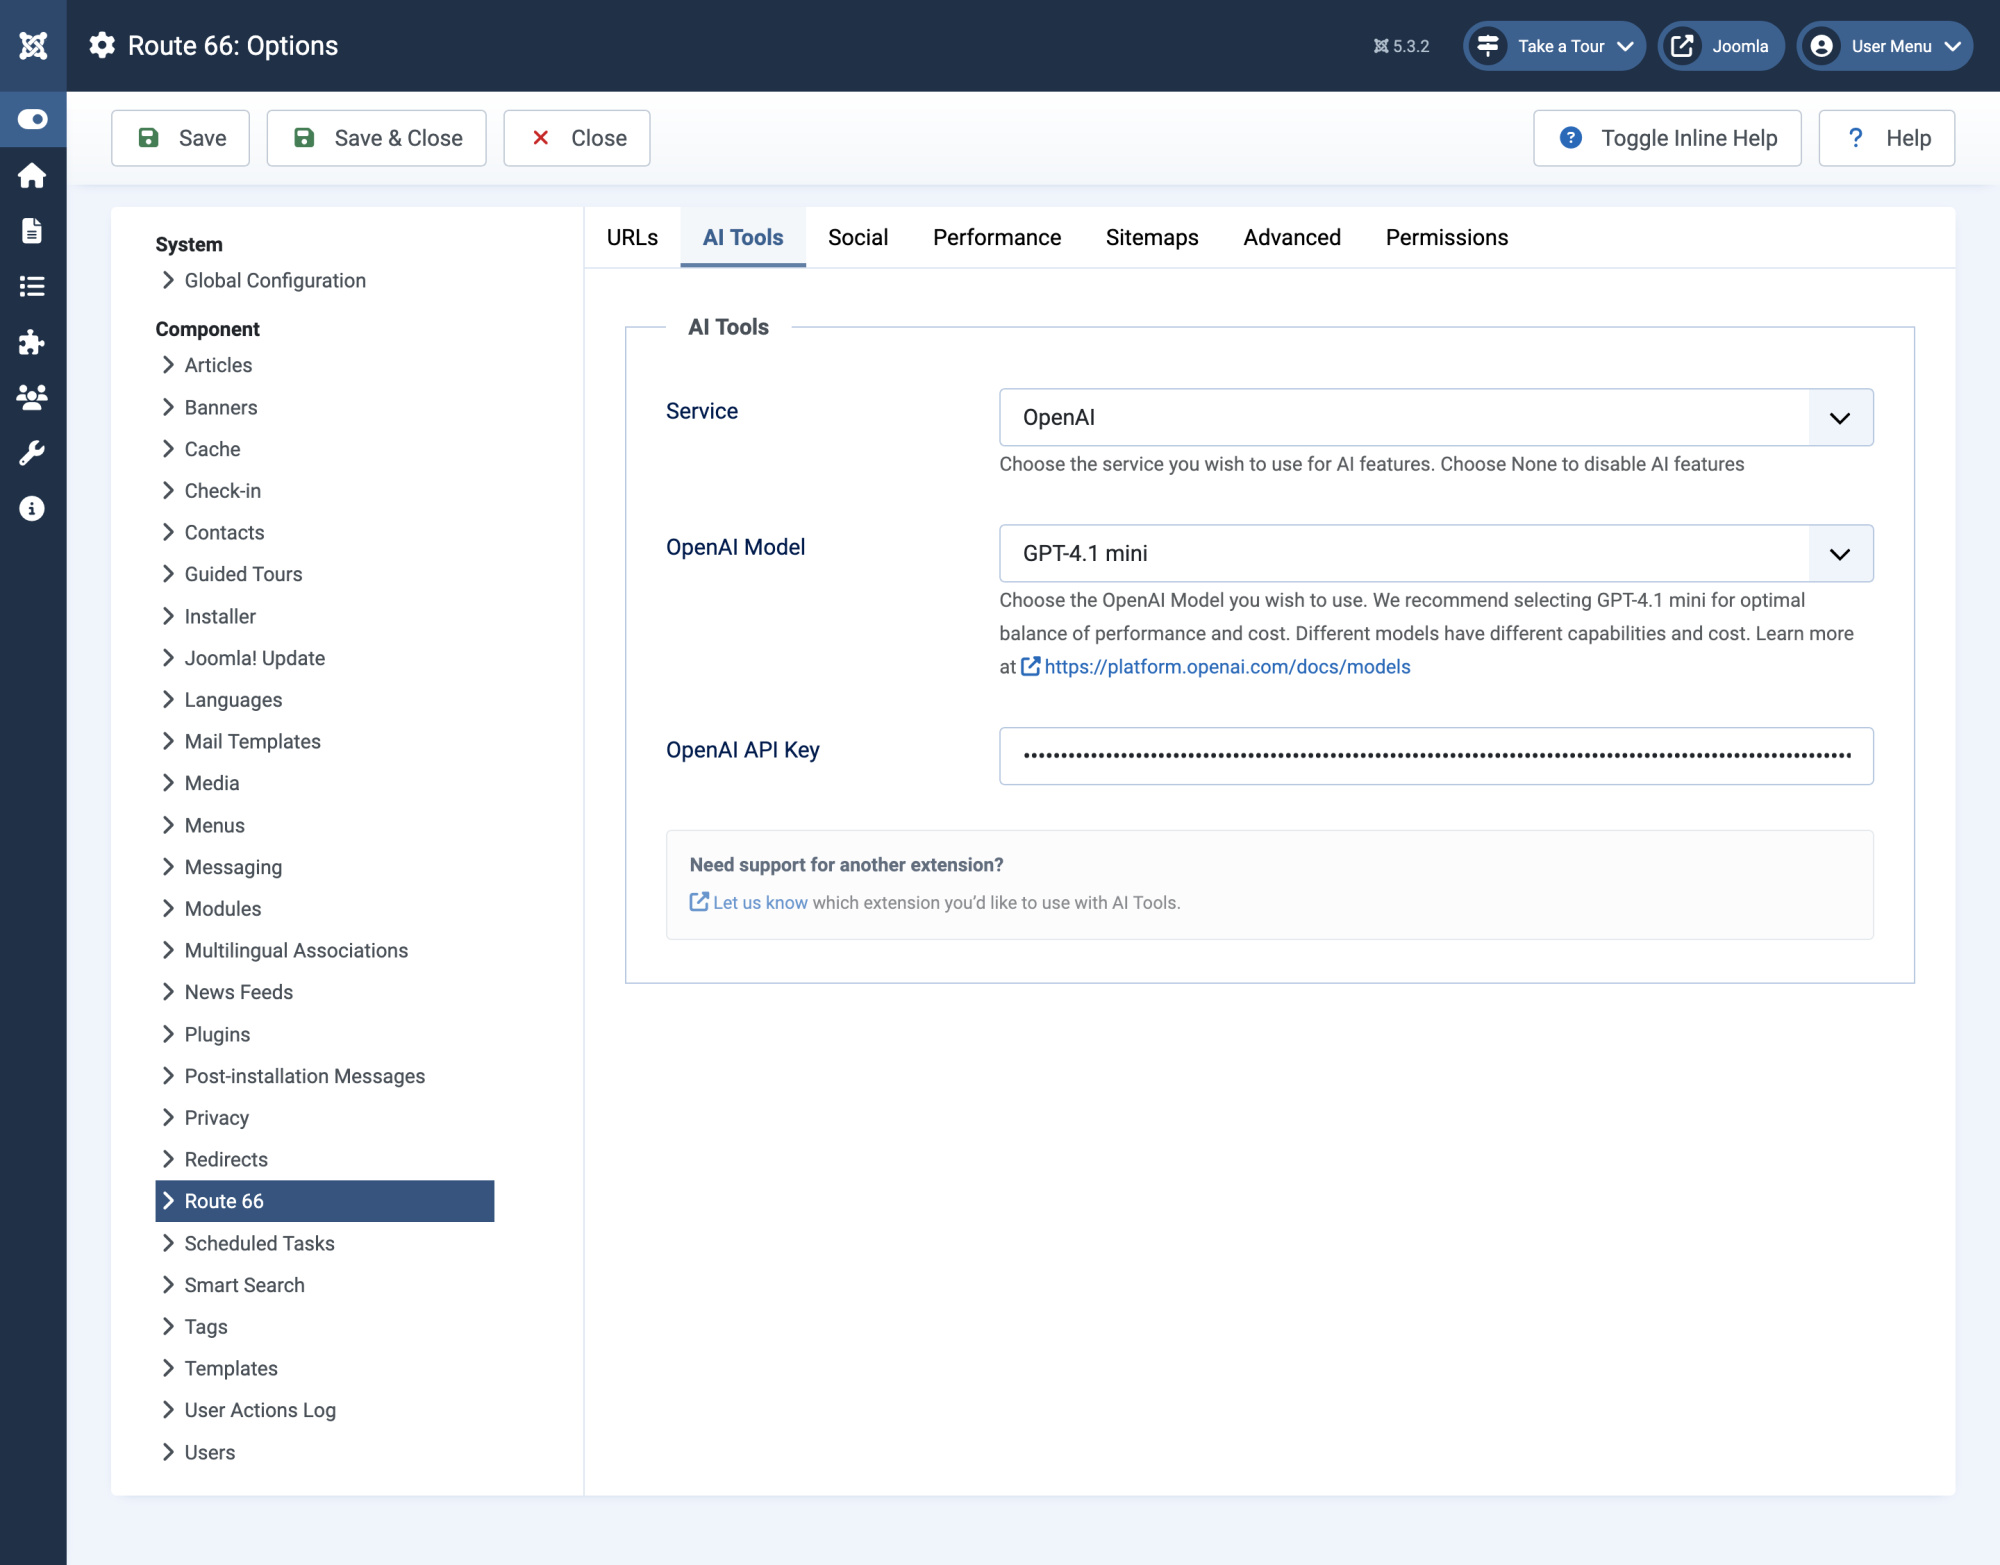Image resolution: width=2000 pixels, height=1565 pixels.
Task: Open the Advanced tab
Action: pos(1292,237)
